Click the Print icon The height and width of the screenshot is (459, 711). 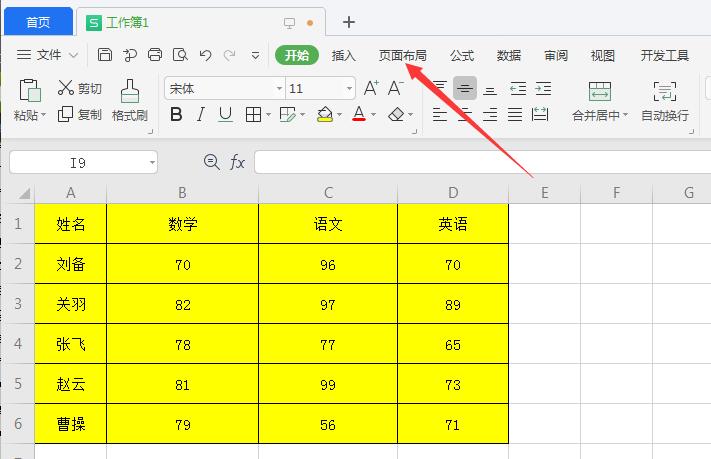coord(155,55)
